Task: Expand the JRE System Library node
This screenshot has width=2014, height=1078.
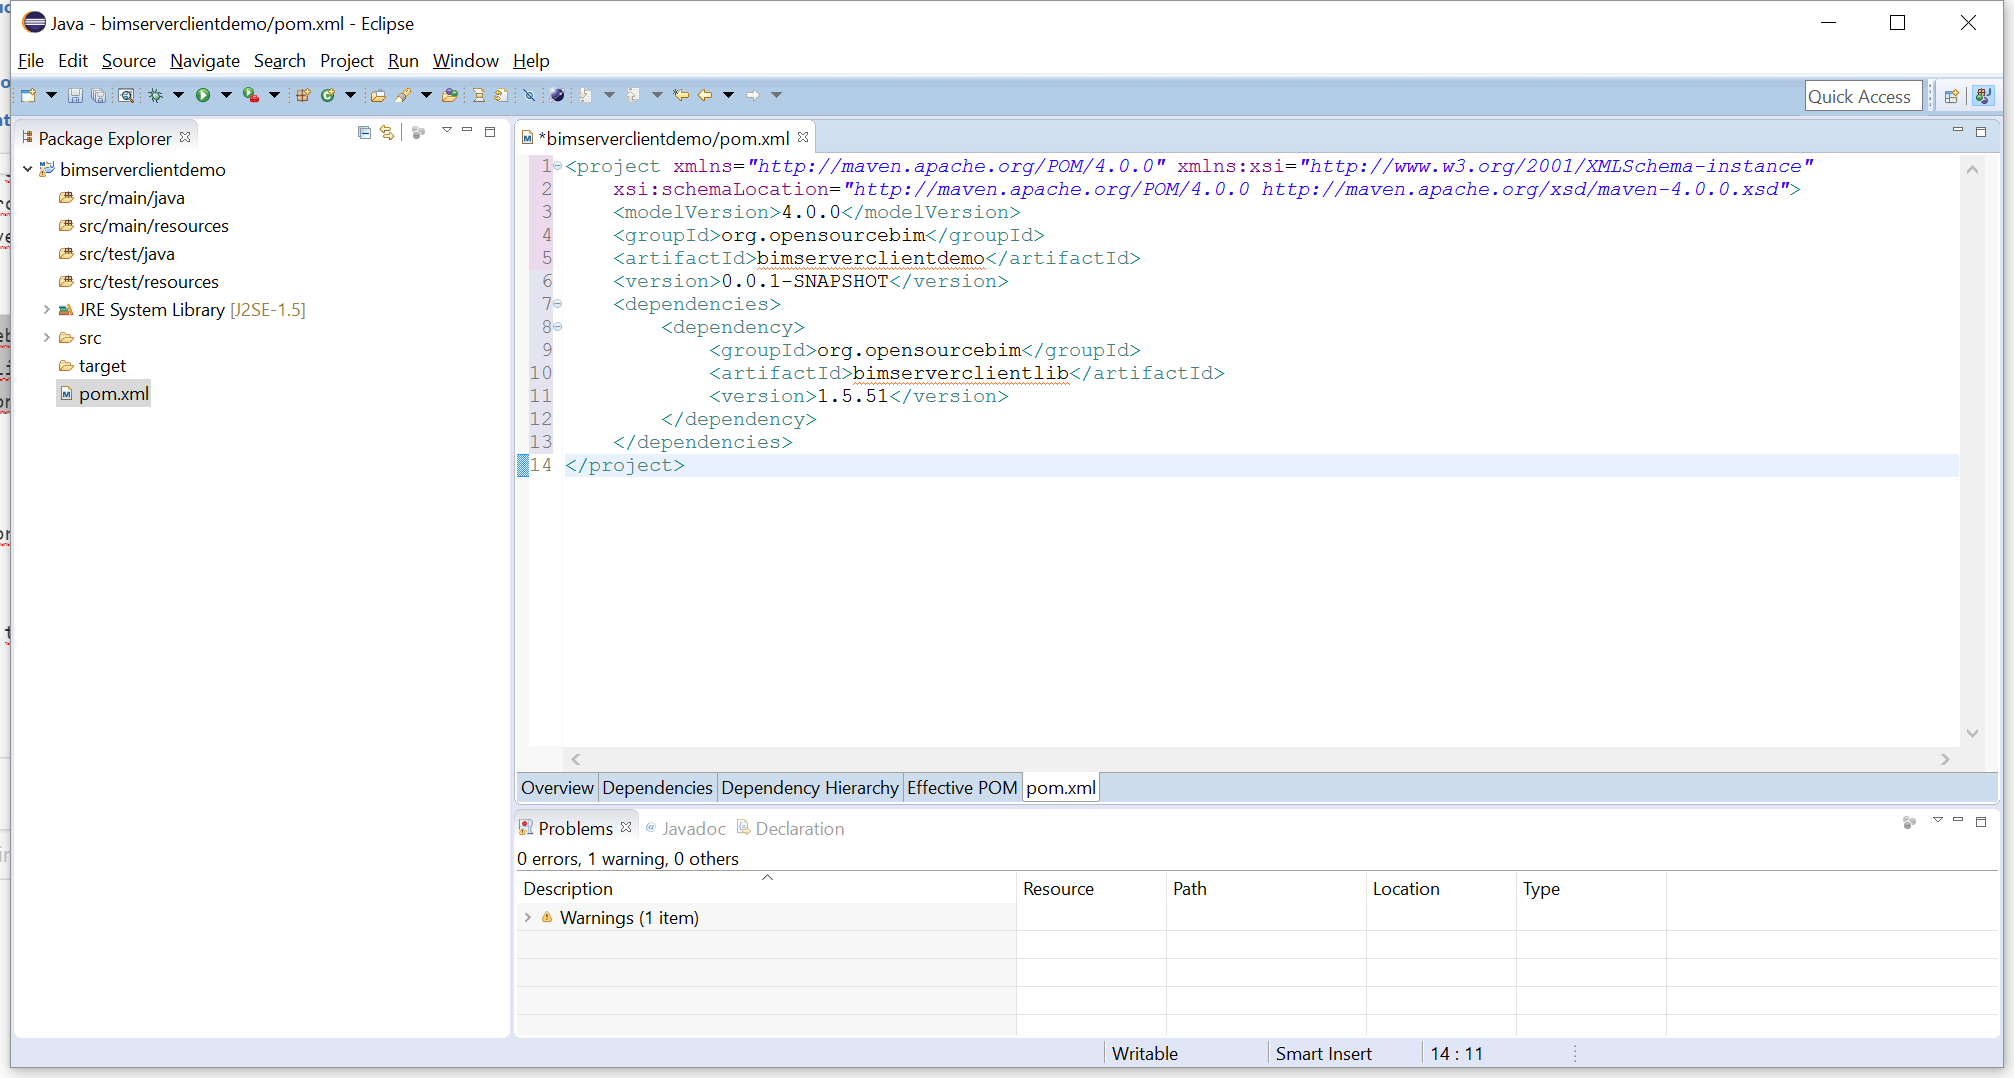Action: [x=46, y=310]
